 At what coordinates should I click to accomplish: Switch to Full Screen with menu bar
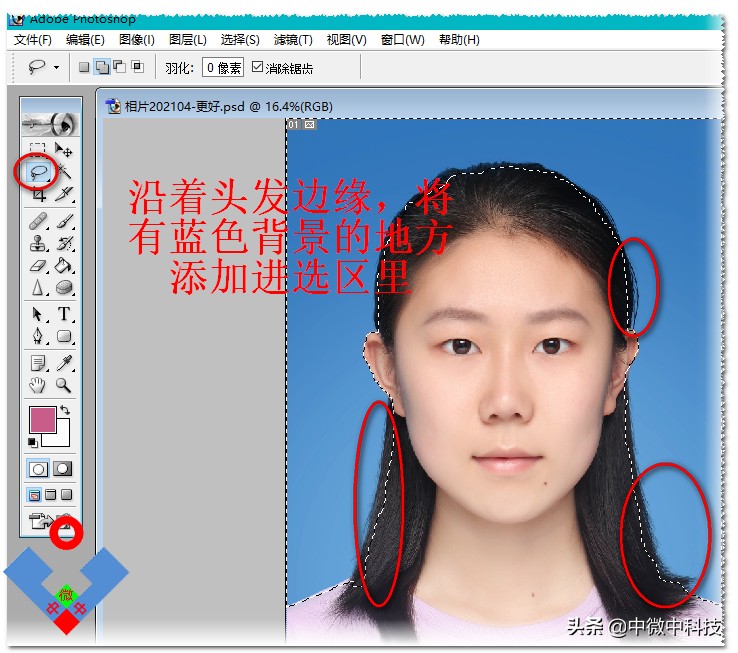51,495
